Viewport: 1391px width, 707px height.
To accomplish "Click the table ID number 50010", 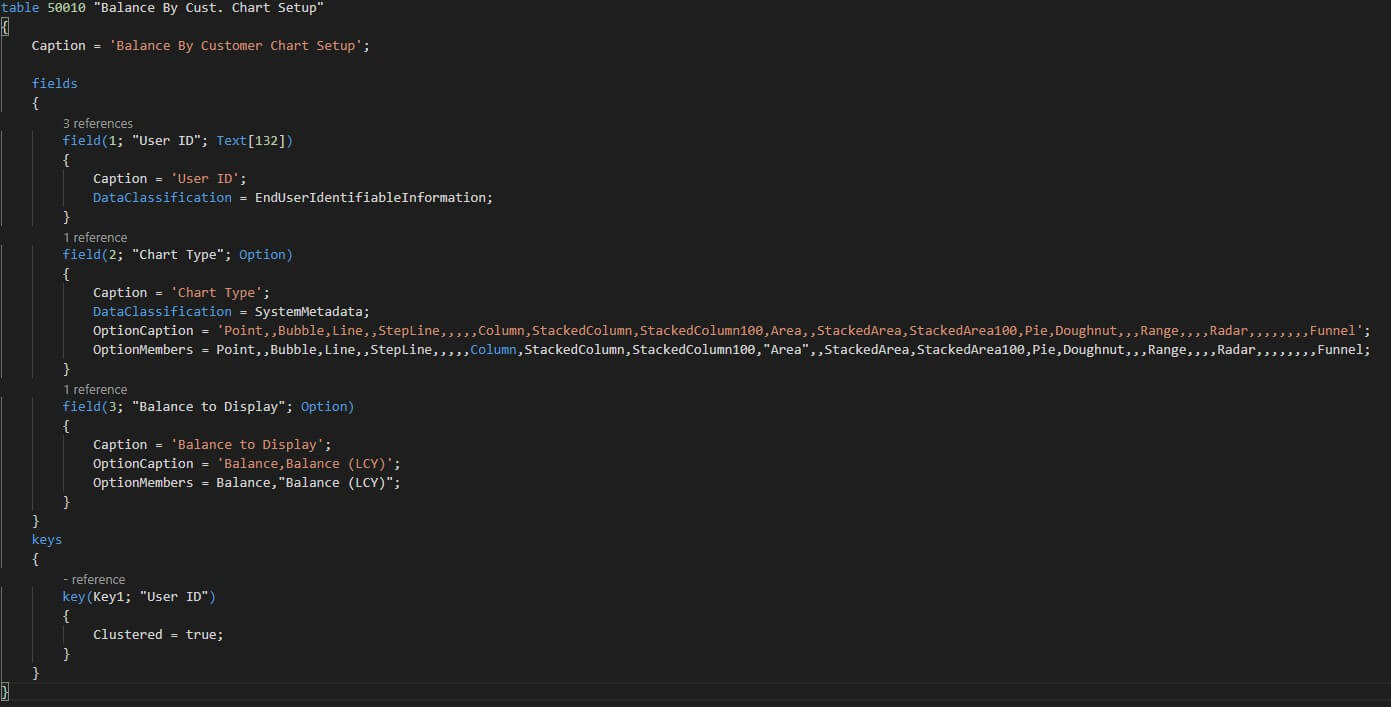I will pos(66,8).
